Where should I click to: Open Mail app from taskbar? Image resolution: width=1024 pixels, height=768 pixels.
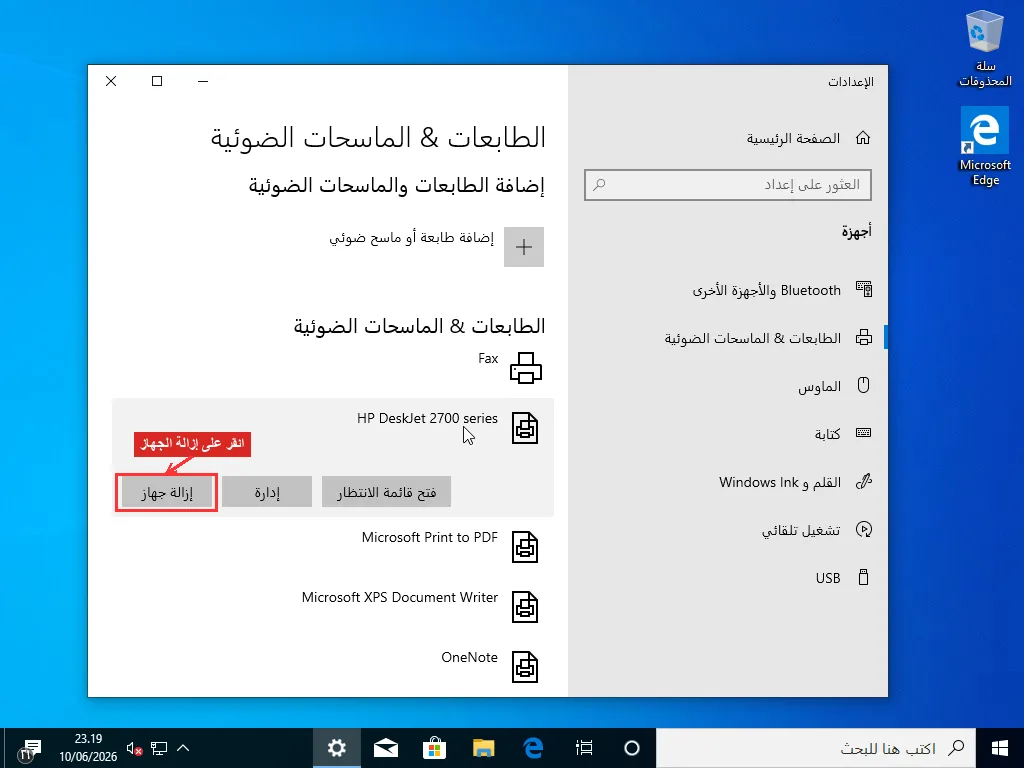point(385,748)
